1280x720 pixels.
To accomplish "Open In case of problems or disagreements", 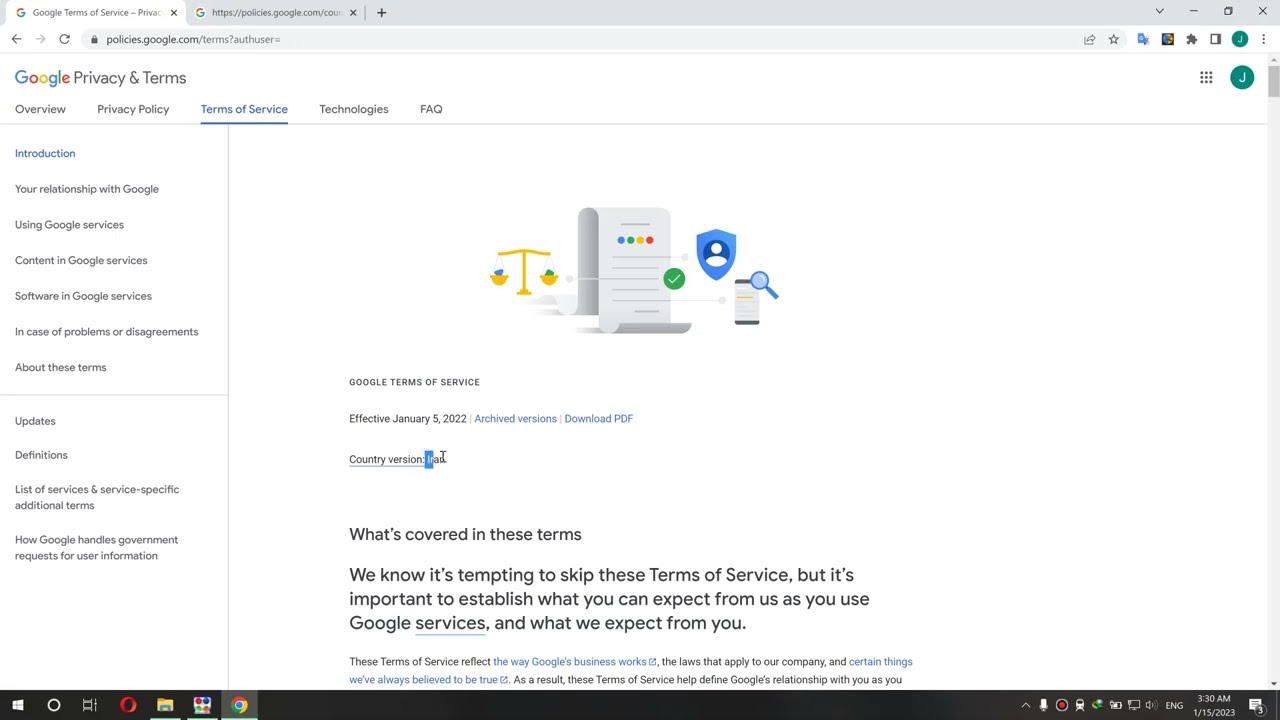I will coord(107,332).
